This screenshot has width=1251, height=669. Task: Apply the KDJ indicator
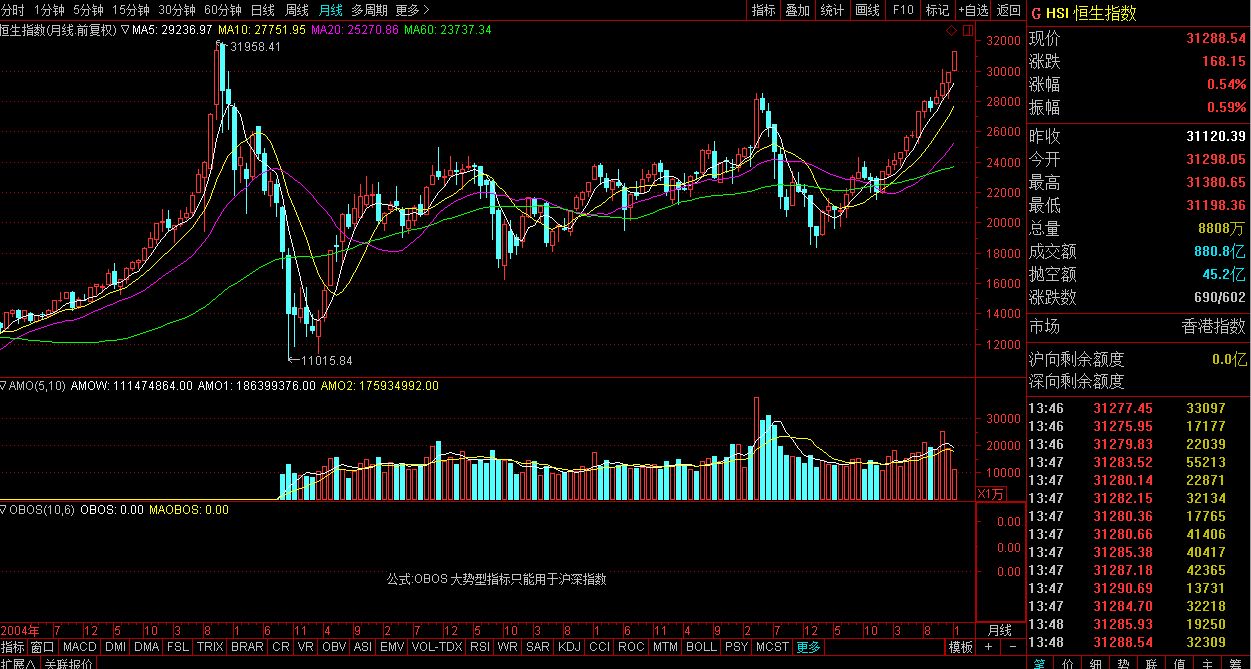coord(569,647)
